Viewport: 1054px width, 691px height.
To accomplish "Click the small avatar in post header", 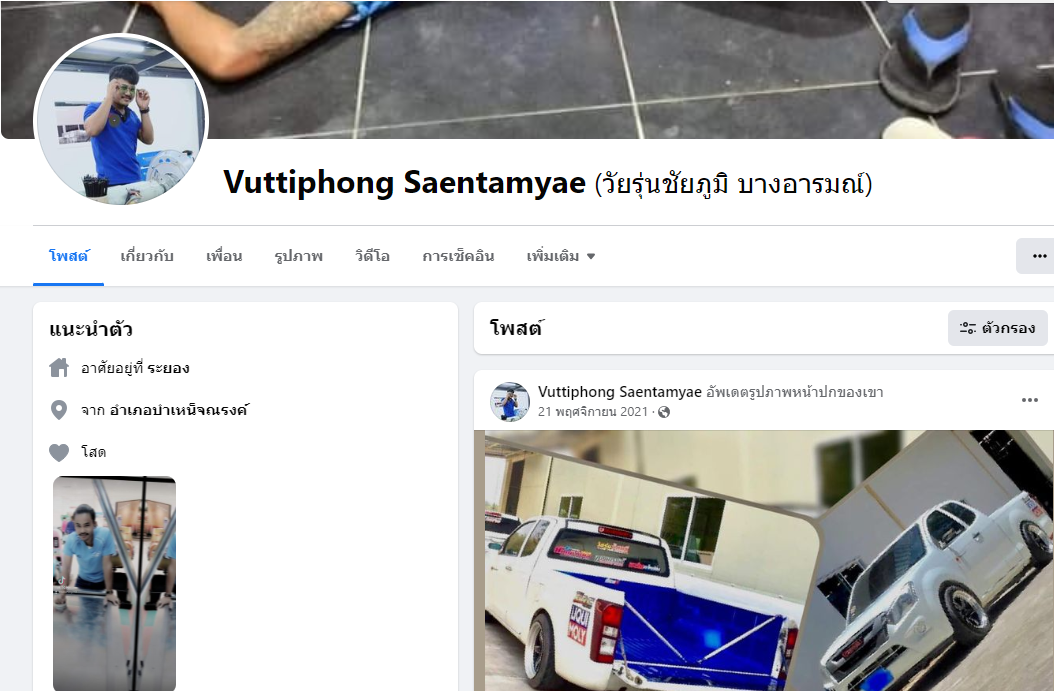I will tap(510, 401).
